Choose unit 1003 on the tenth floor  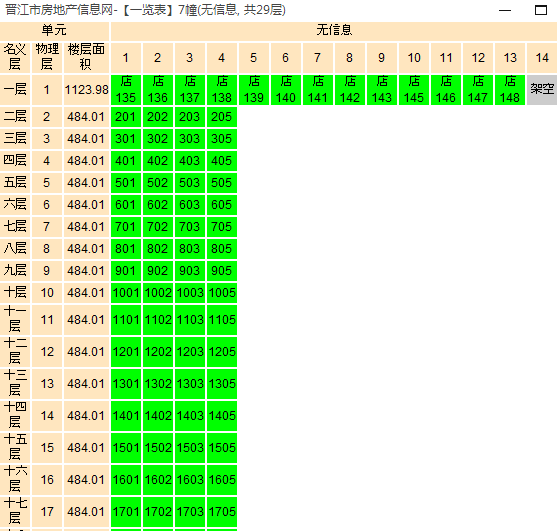[190, 293]
